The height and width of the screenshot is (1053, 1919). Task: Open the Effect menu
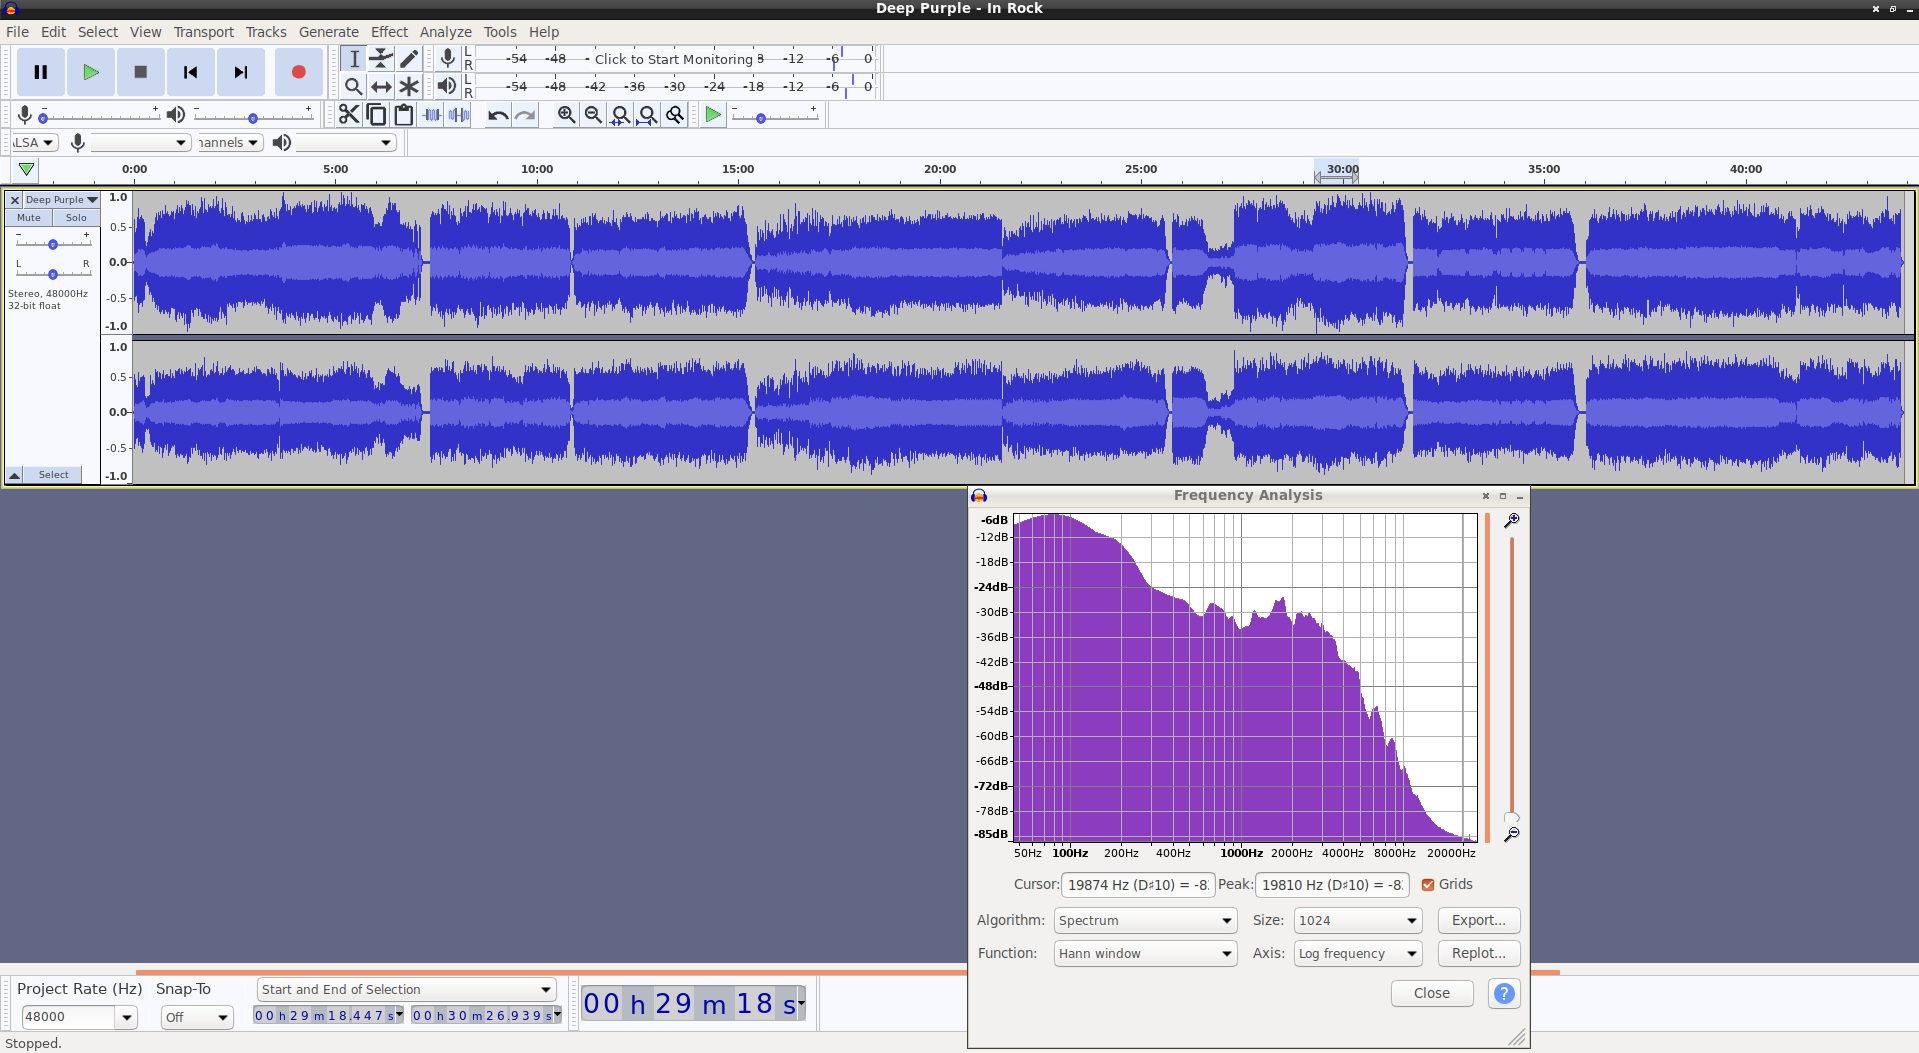[x=389, y=32]
